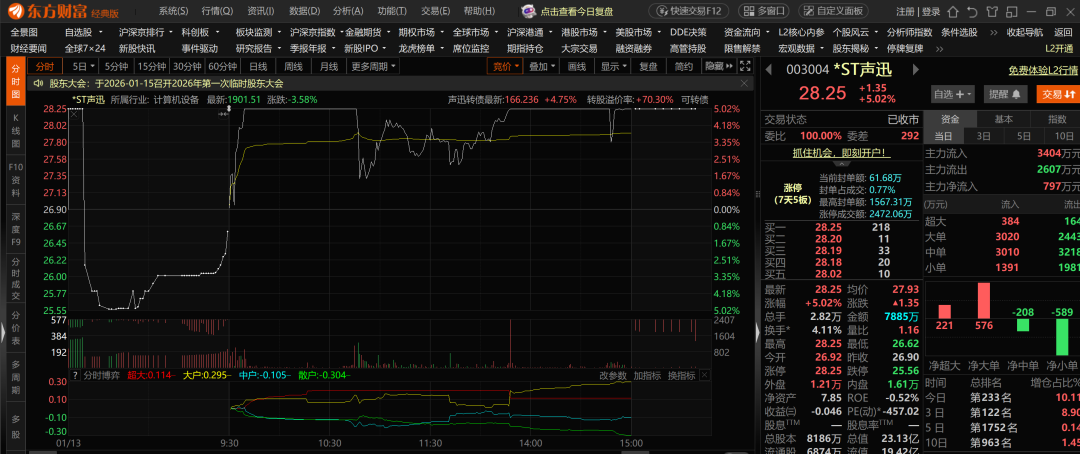Expand more items after 停牌复牌

pyautogui.click(x=938, y=48)
